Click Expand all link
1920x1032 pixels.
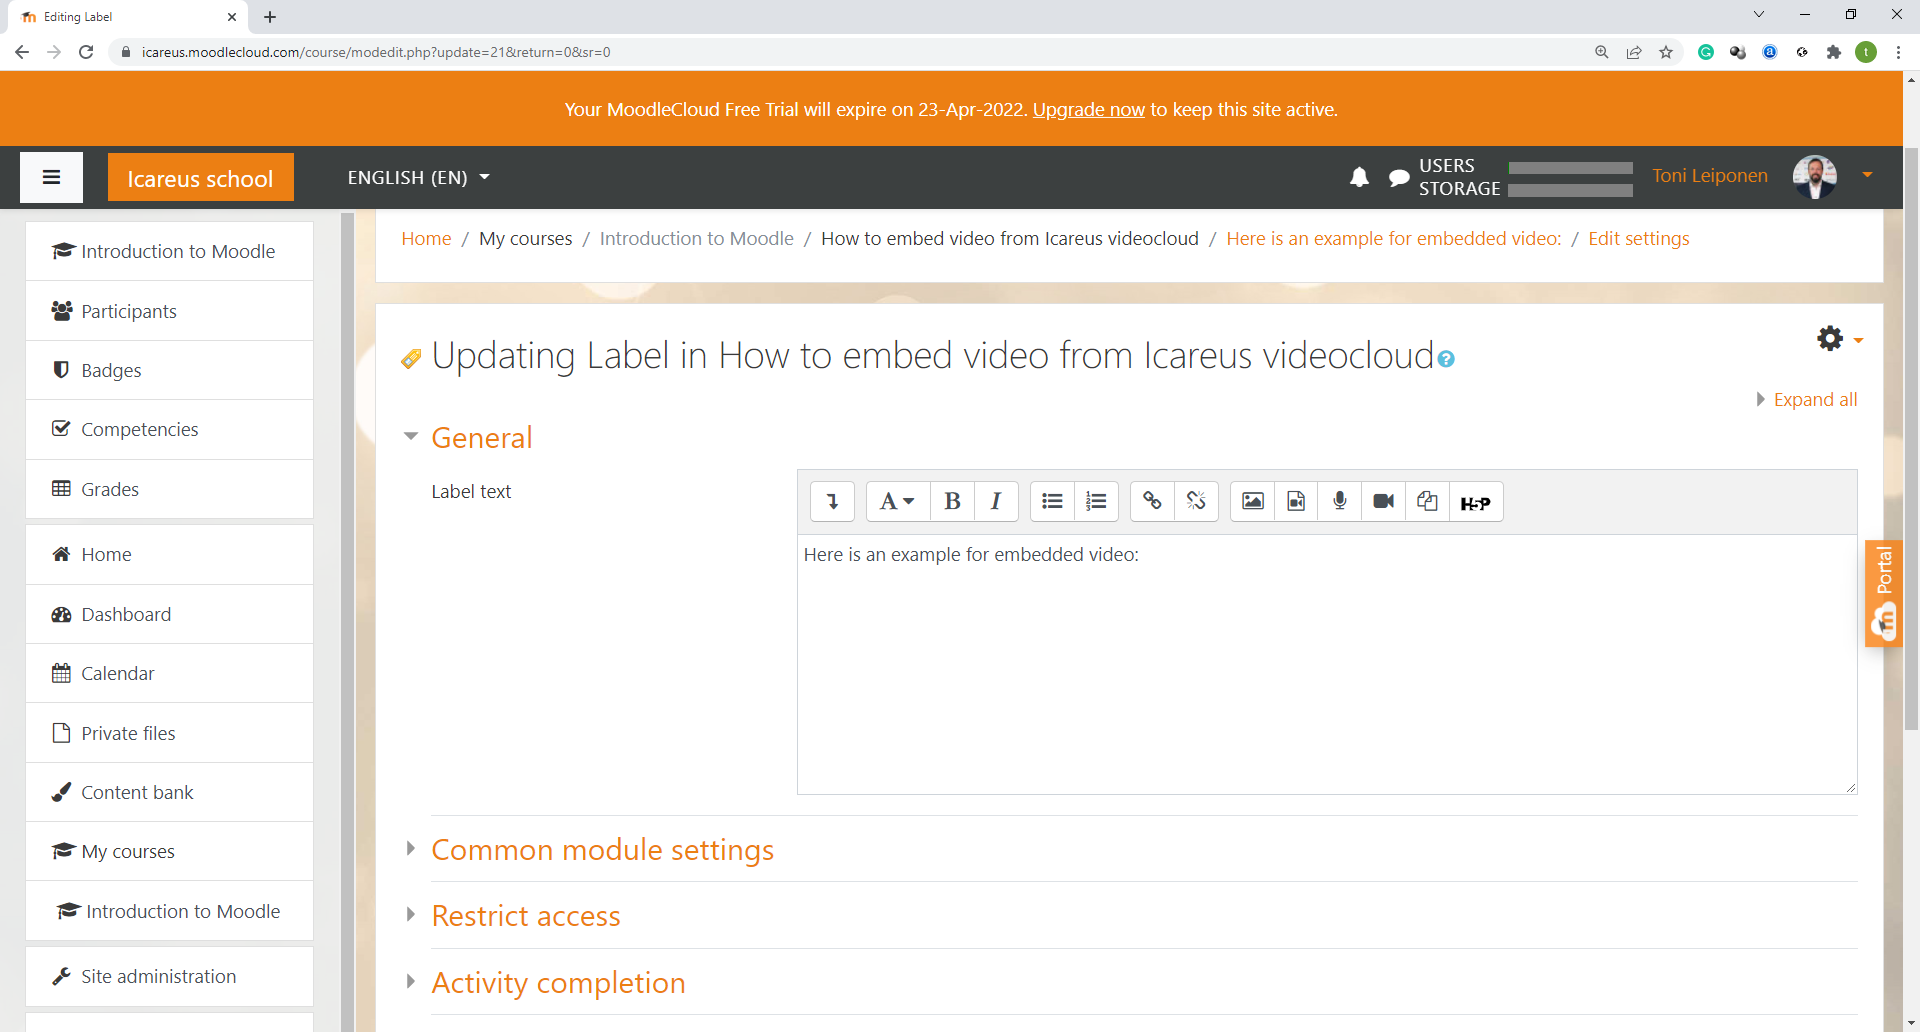[1814, 400]
